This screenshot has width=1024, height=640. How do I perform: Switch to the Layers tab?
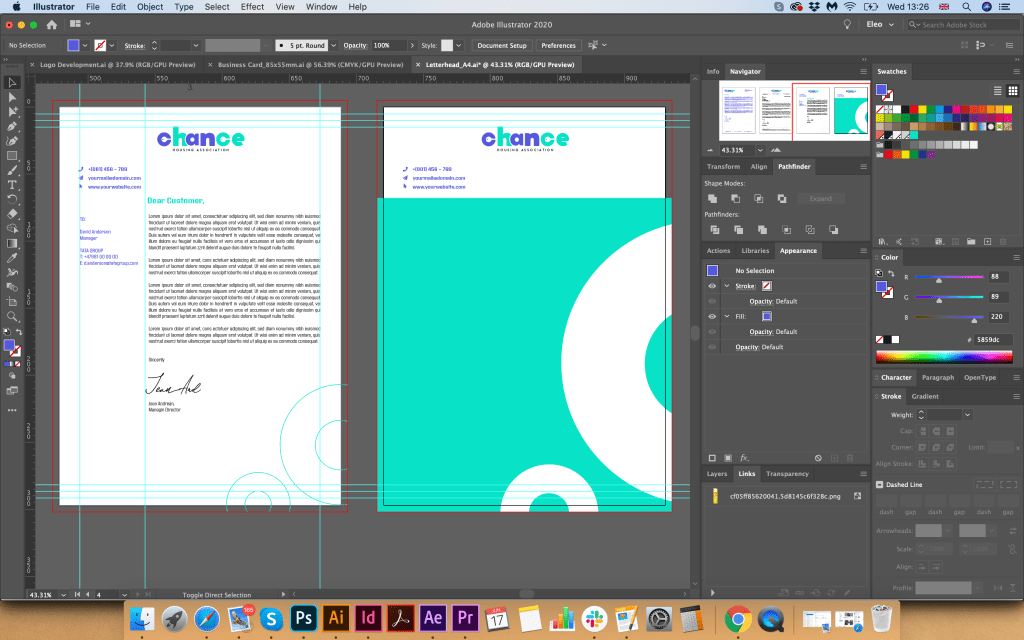(x=717, y=474)
